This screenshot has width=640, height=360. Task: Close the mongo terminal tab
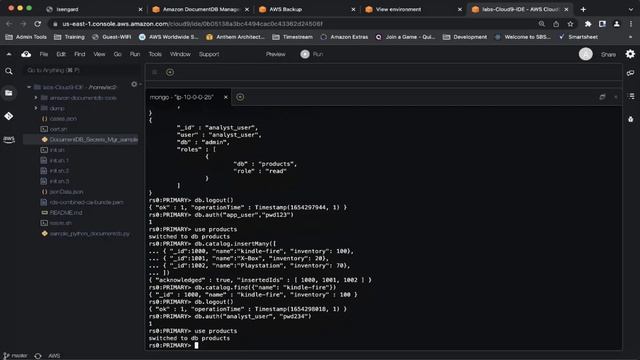(x=225, y=97)
